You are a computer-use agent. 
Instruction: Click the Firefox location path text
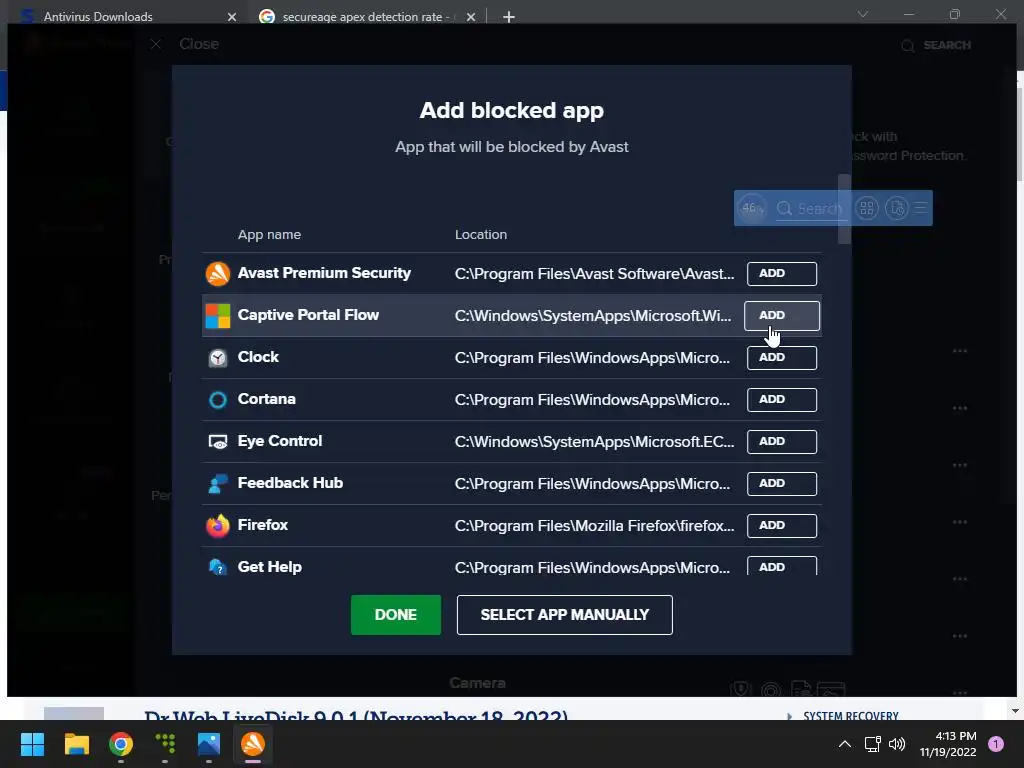pyautogui.click(x=594, y=526)
